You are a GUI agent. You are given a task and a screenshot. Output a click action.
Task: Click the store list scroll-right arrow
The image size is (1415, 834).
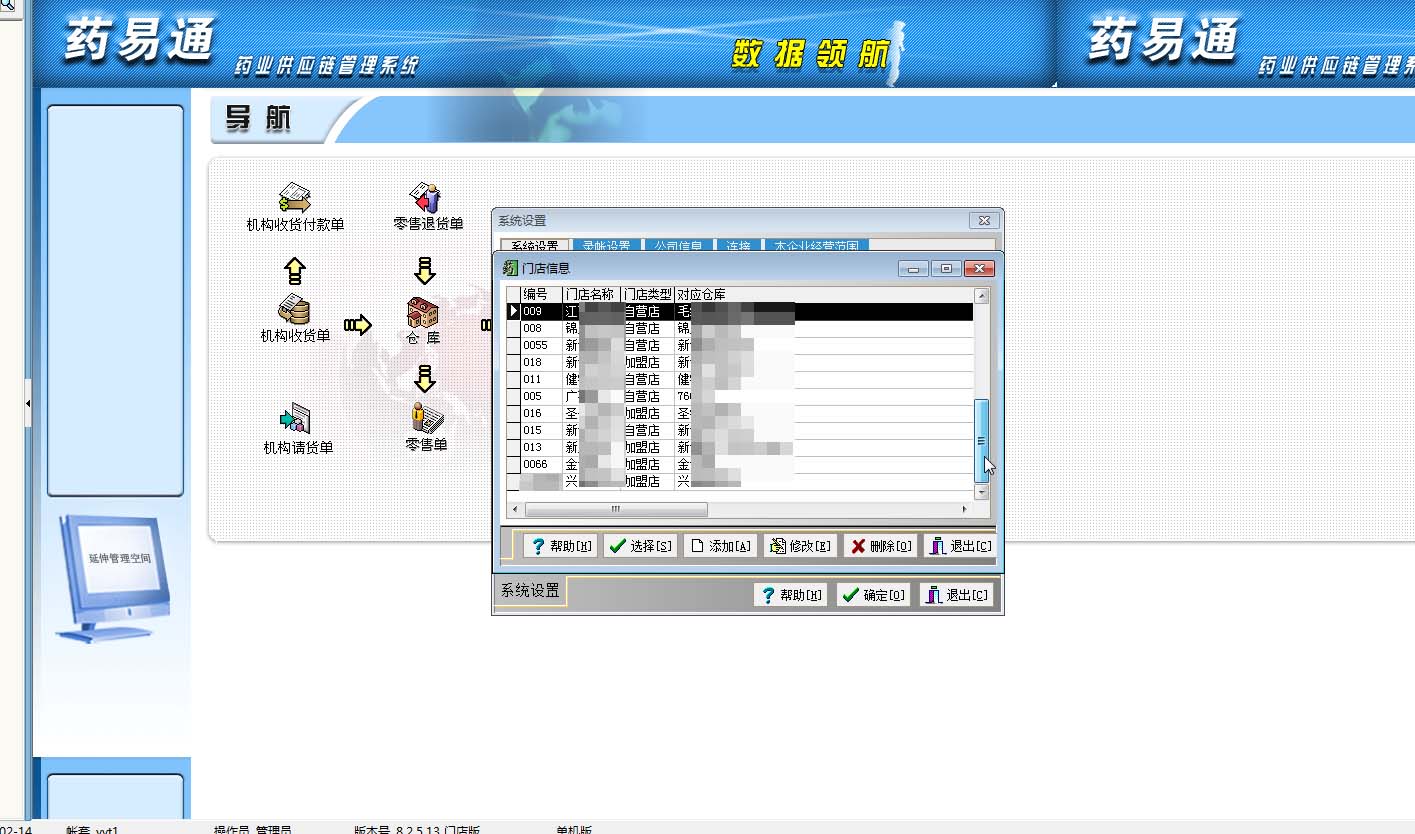[965, 509]
